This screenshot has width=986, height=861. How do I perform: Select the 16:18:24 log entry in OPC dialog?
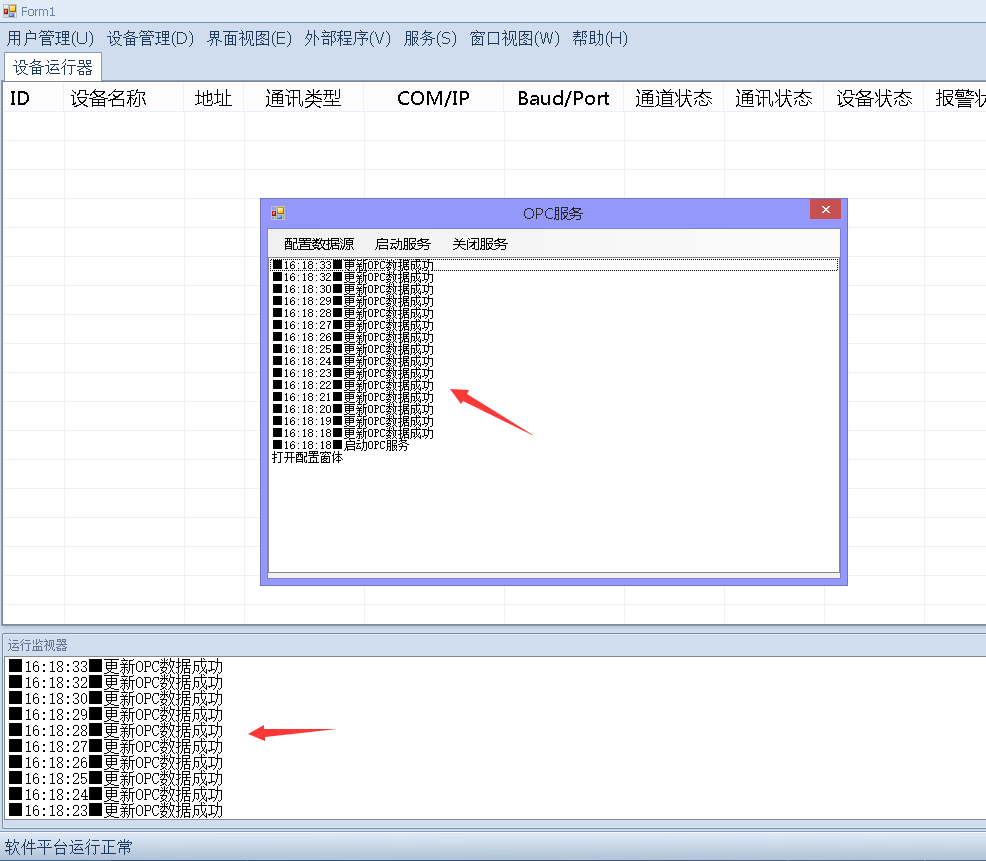click(554, 361)
